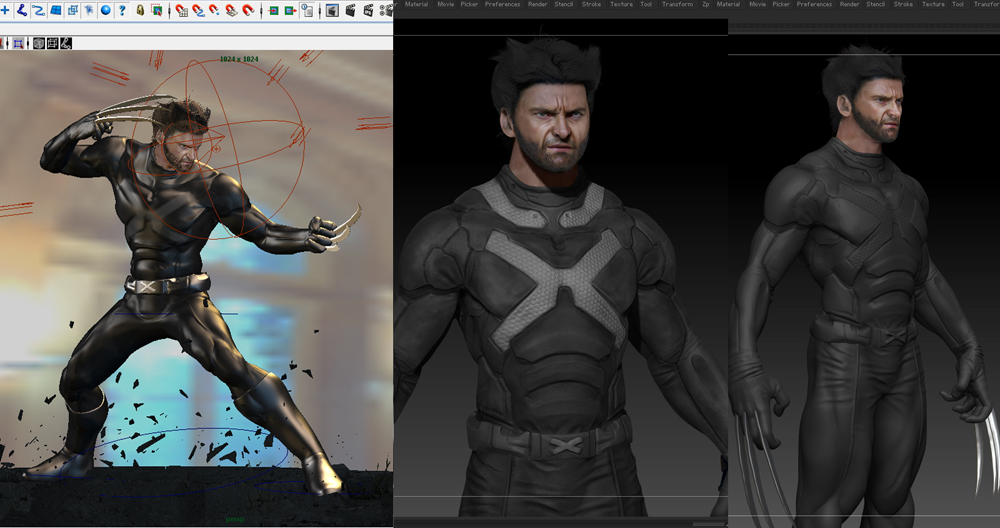Open the right ZBrush Picker menu

(781, 4)
